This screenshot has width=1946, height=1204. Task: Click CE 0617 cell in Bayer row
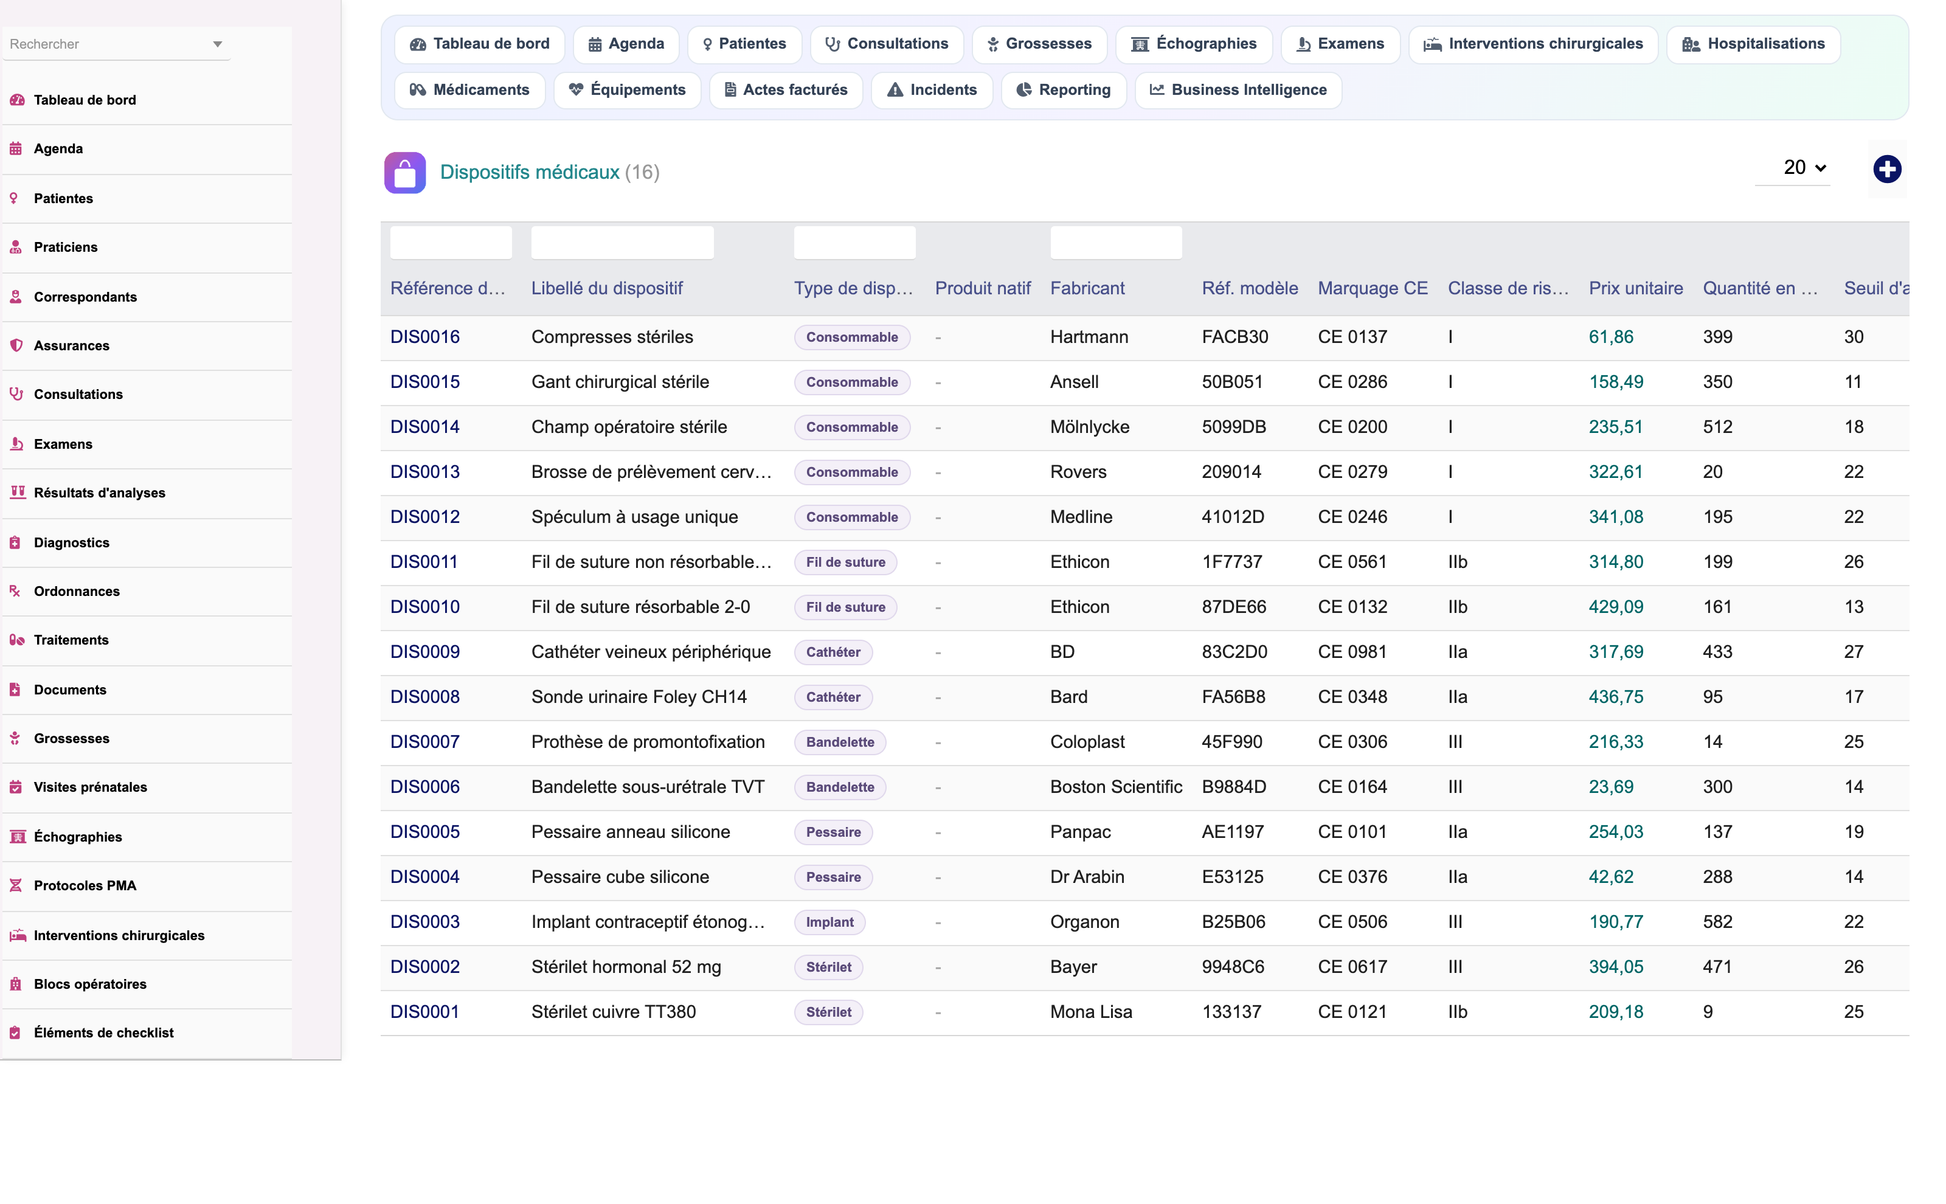point(1352,967)
